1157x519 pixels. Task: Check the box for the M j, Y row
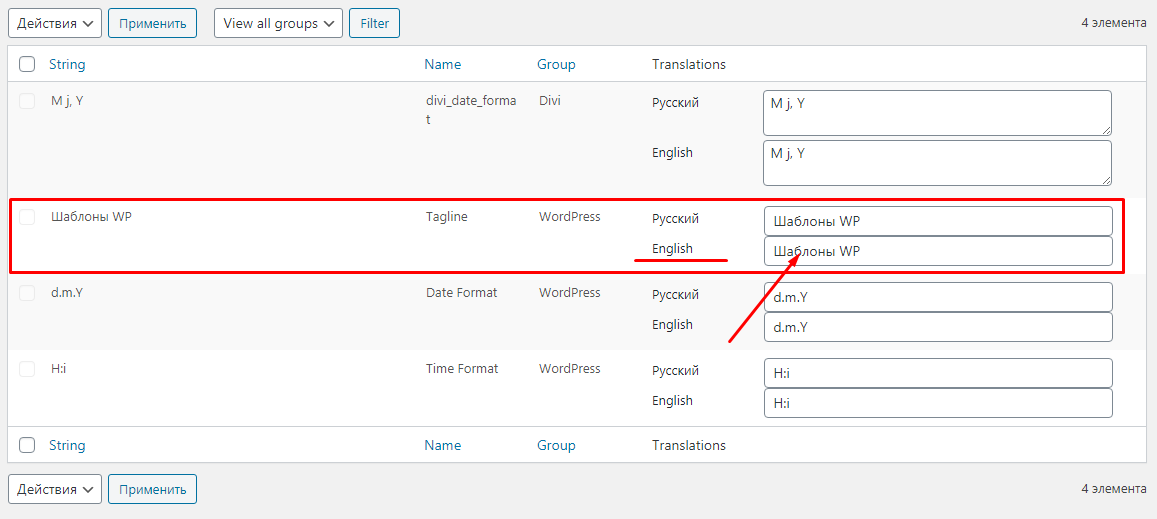pyautogui.click(x=27, y=101)
